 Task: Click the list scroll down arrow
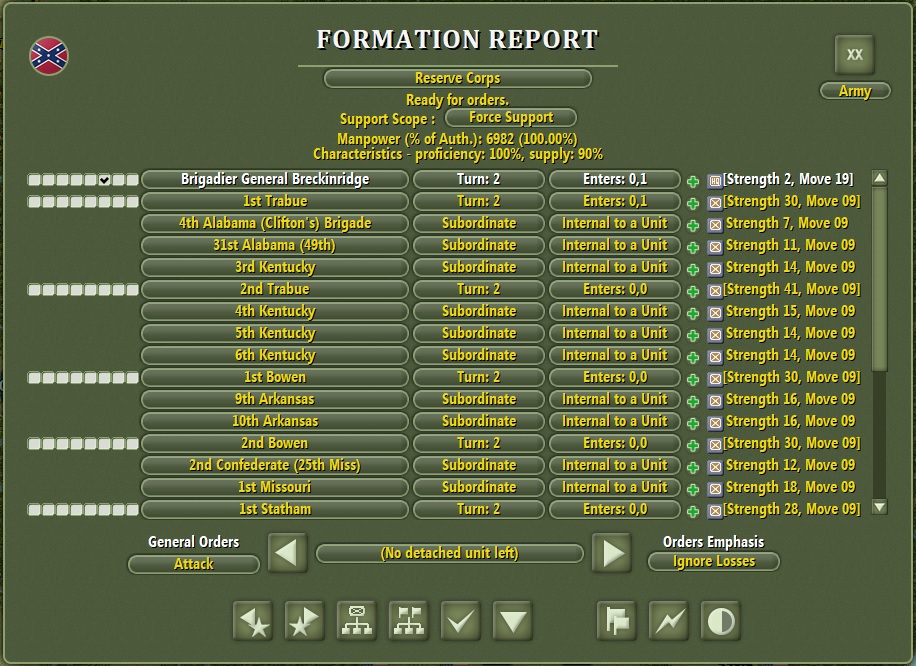point(880,507)
